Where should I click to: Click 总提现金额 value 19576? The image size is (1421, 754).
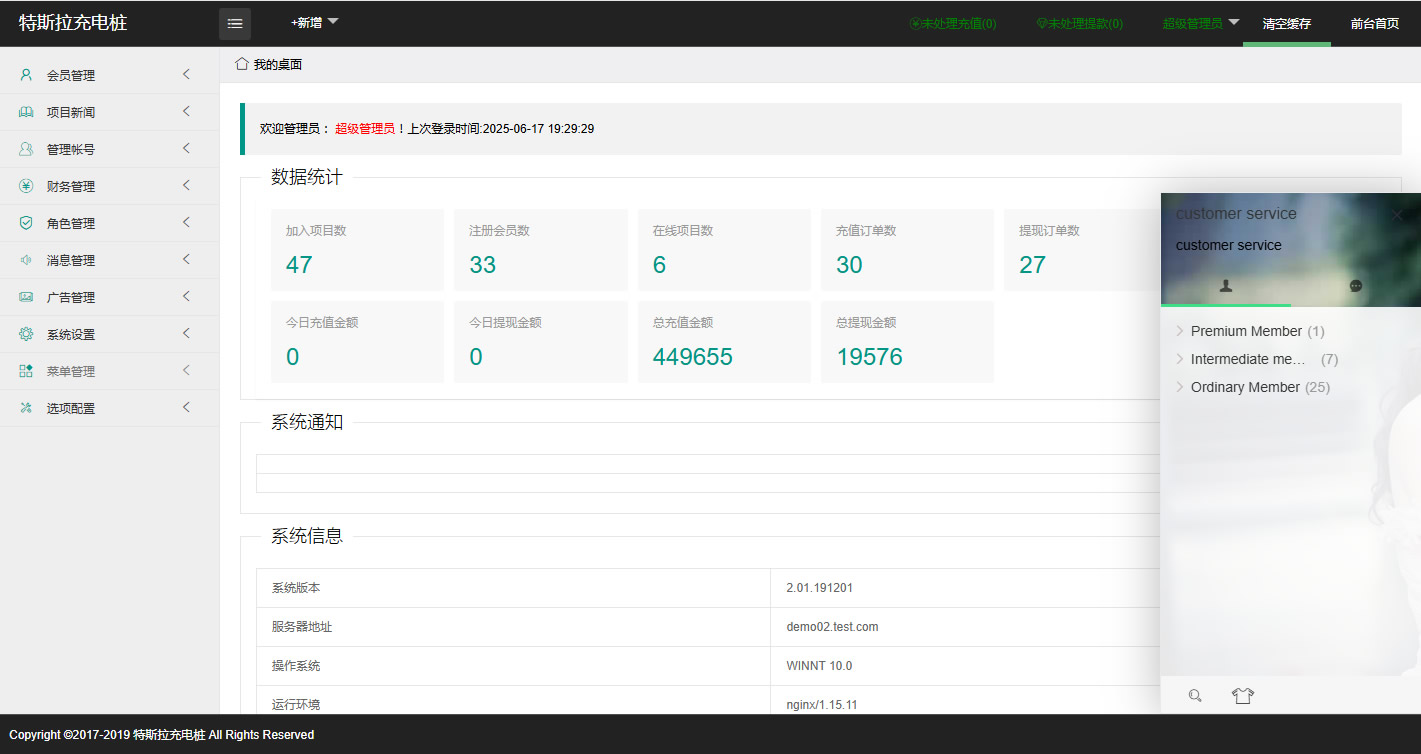pyautogui.click(x=869, y=357)
